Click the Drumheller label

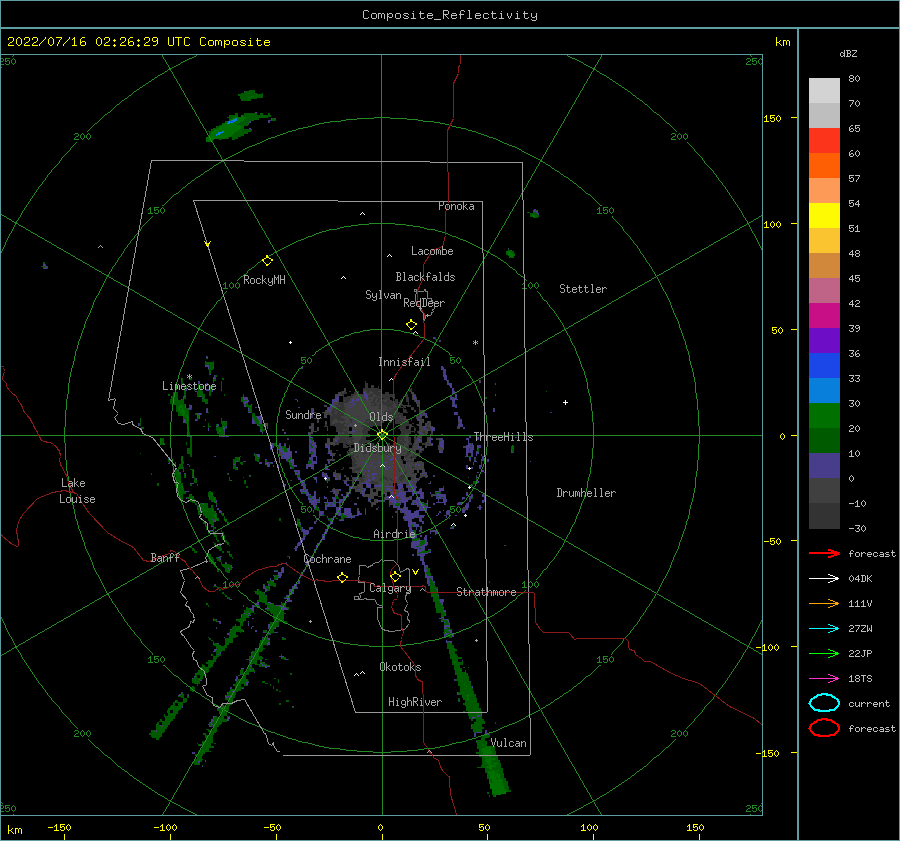point(585,493)
